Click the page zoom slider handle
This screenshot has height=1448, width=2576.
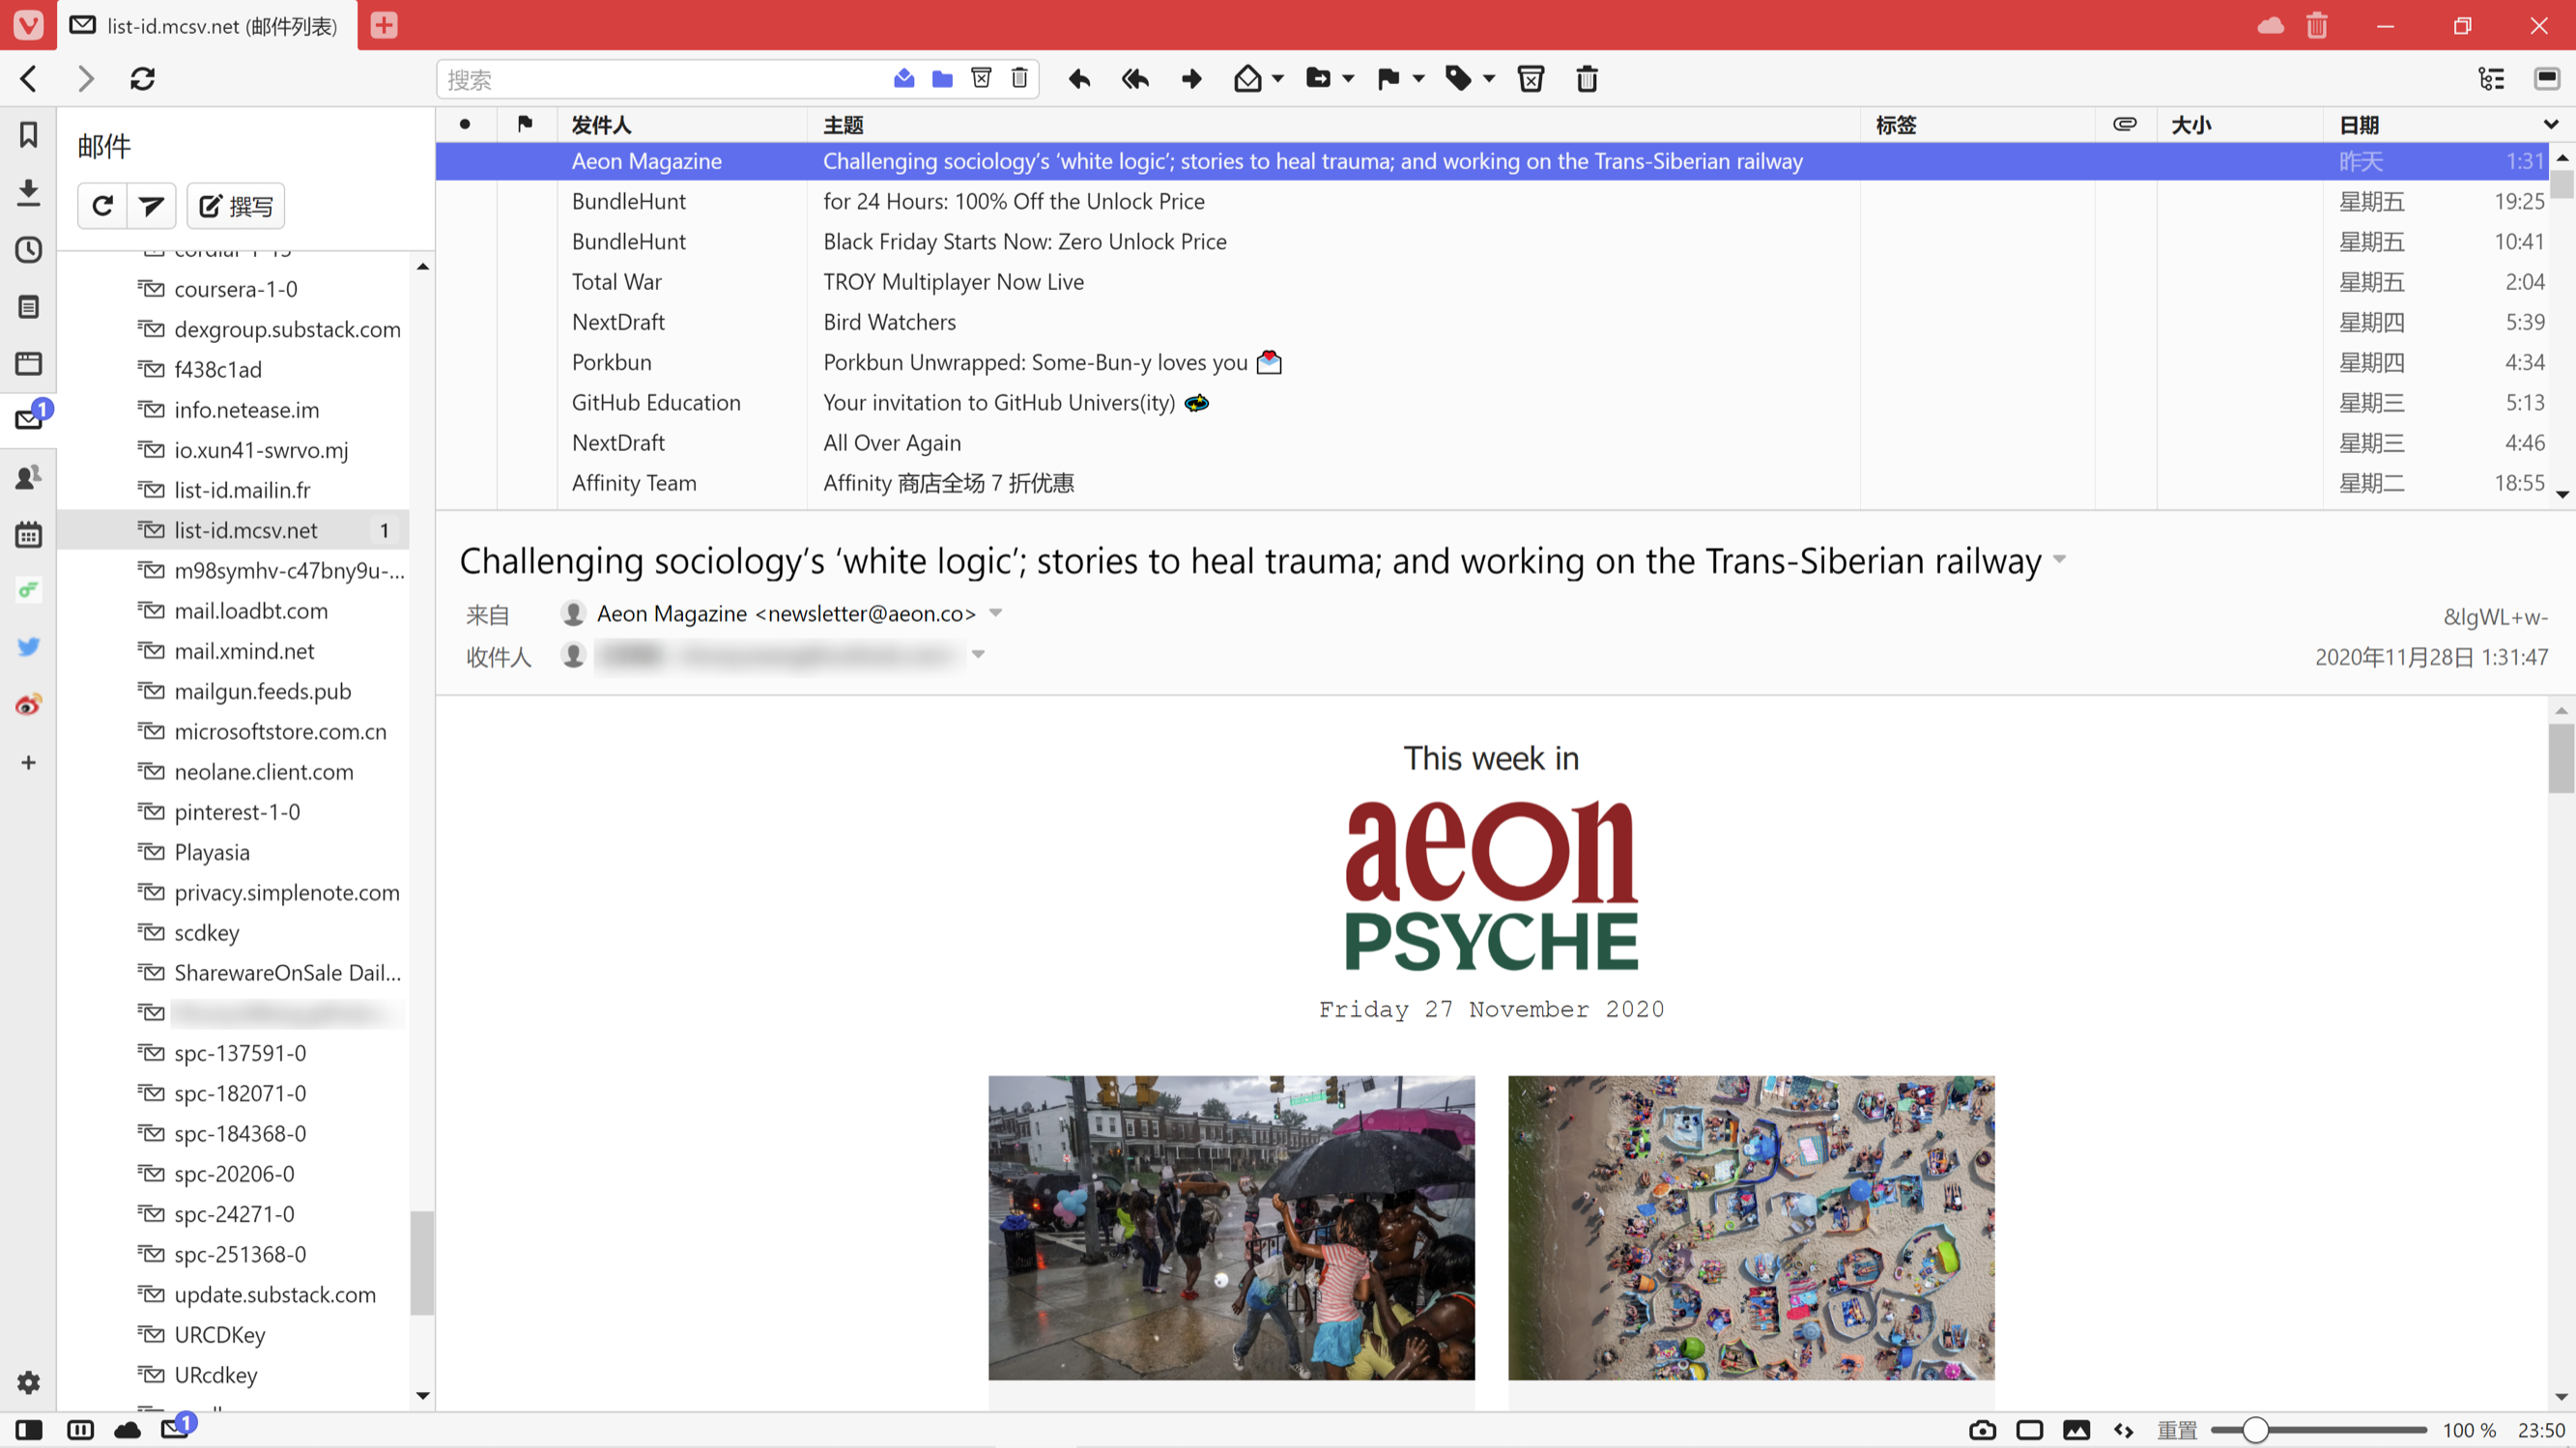2254,1430
